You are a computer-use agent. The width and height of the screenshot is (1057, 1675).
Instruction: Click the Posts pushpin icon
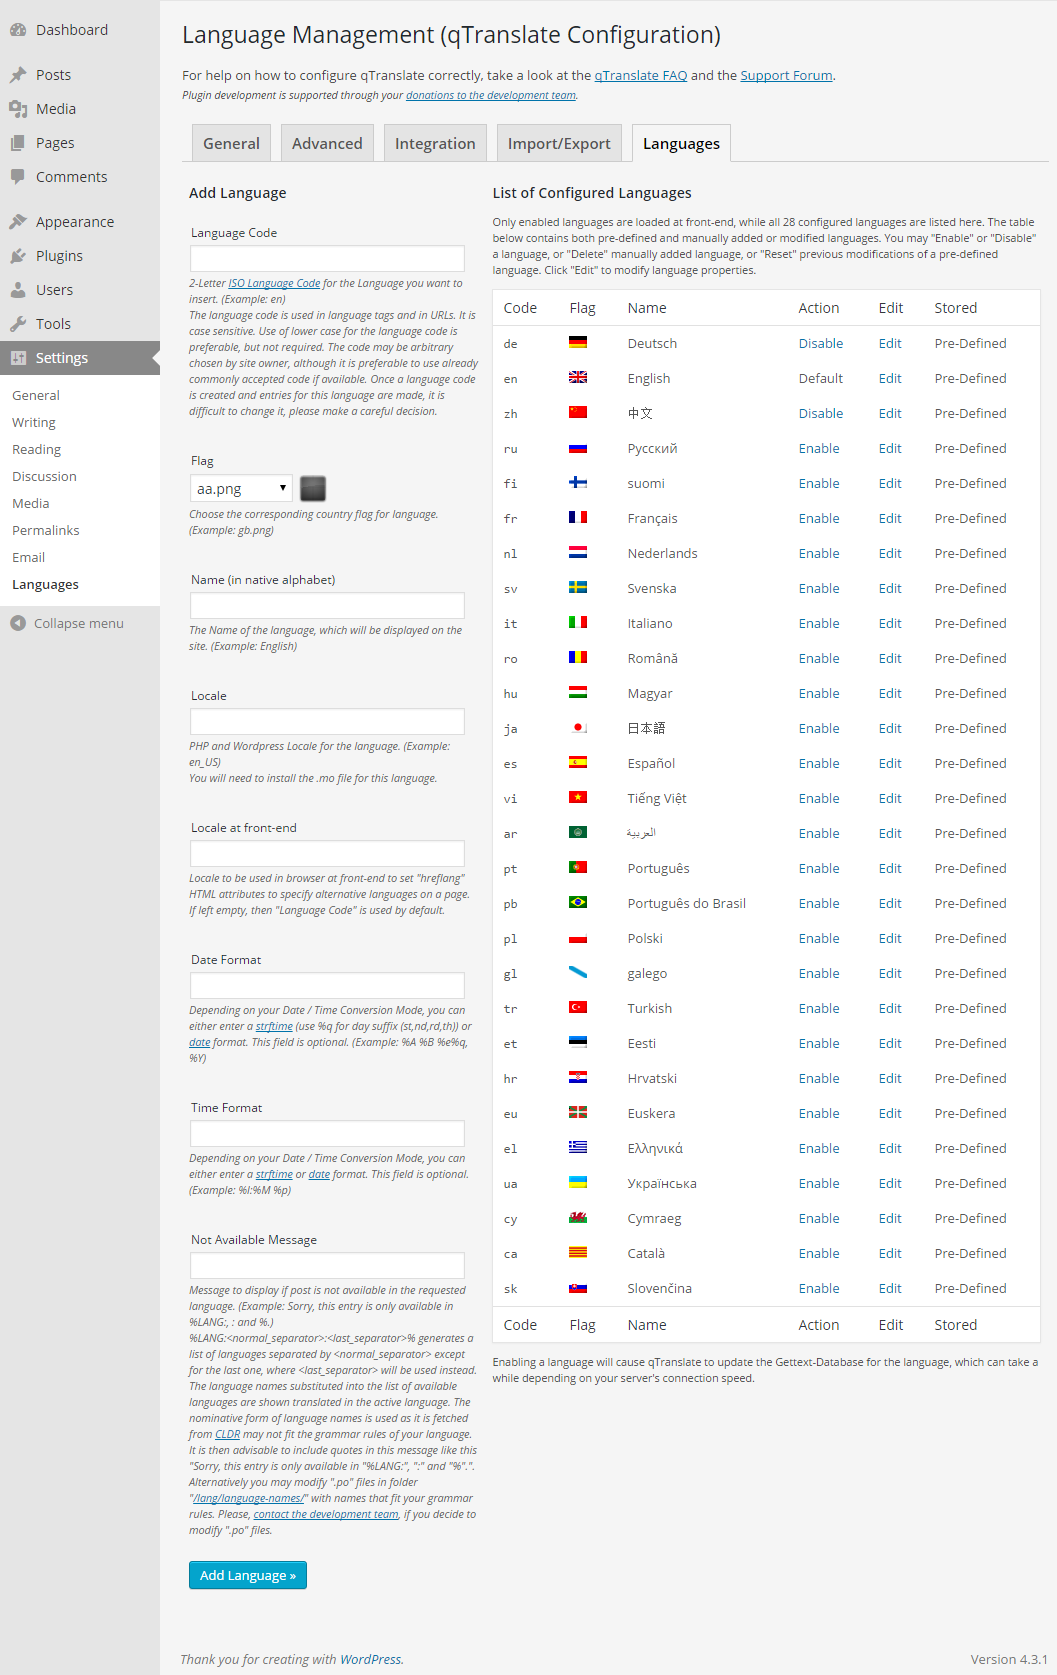click(18, 75)
